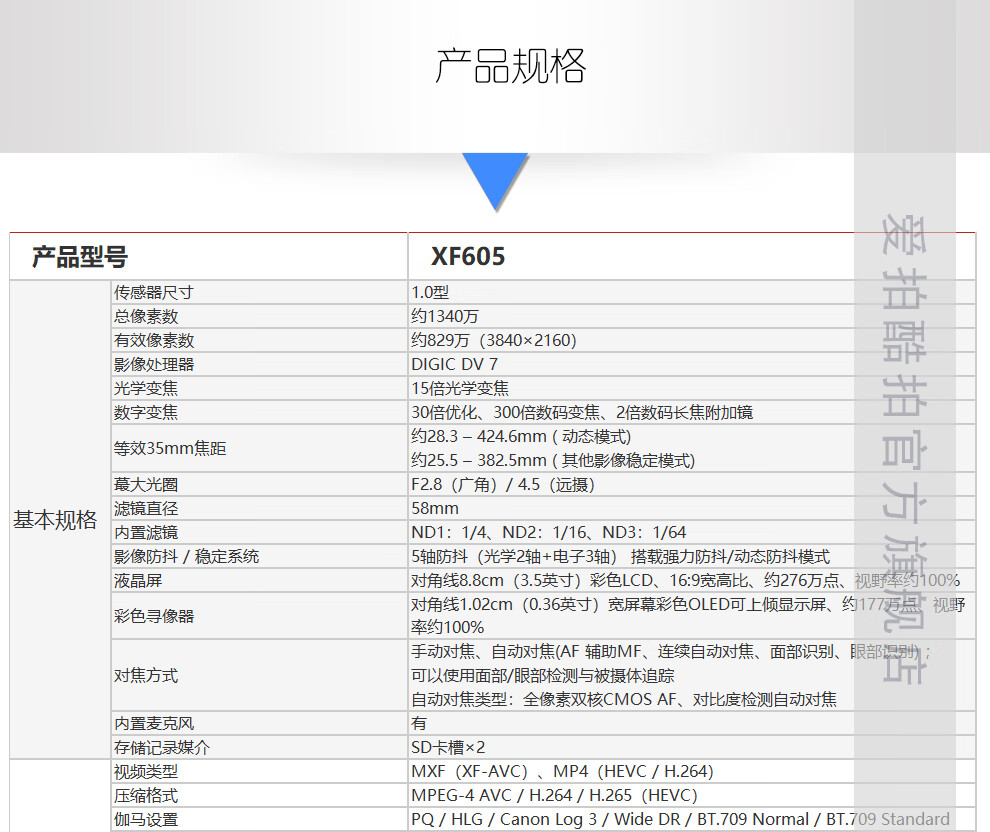The height and width of the screenshot is (832, 990).
Task: Select the XF605 model name
Action: point(468,257)
